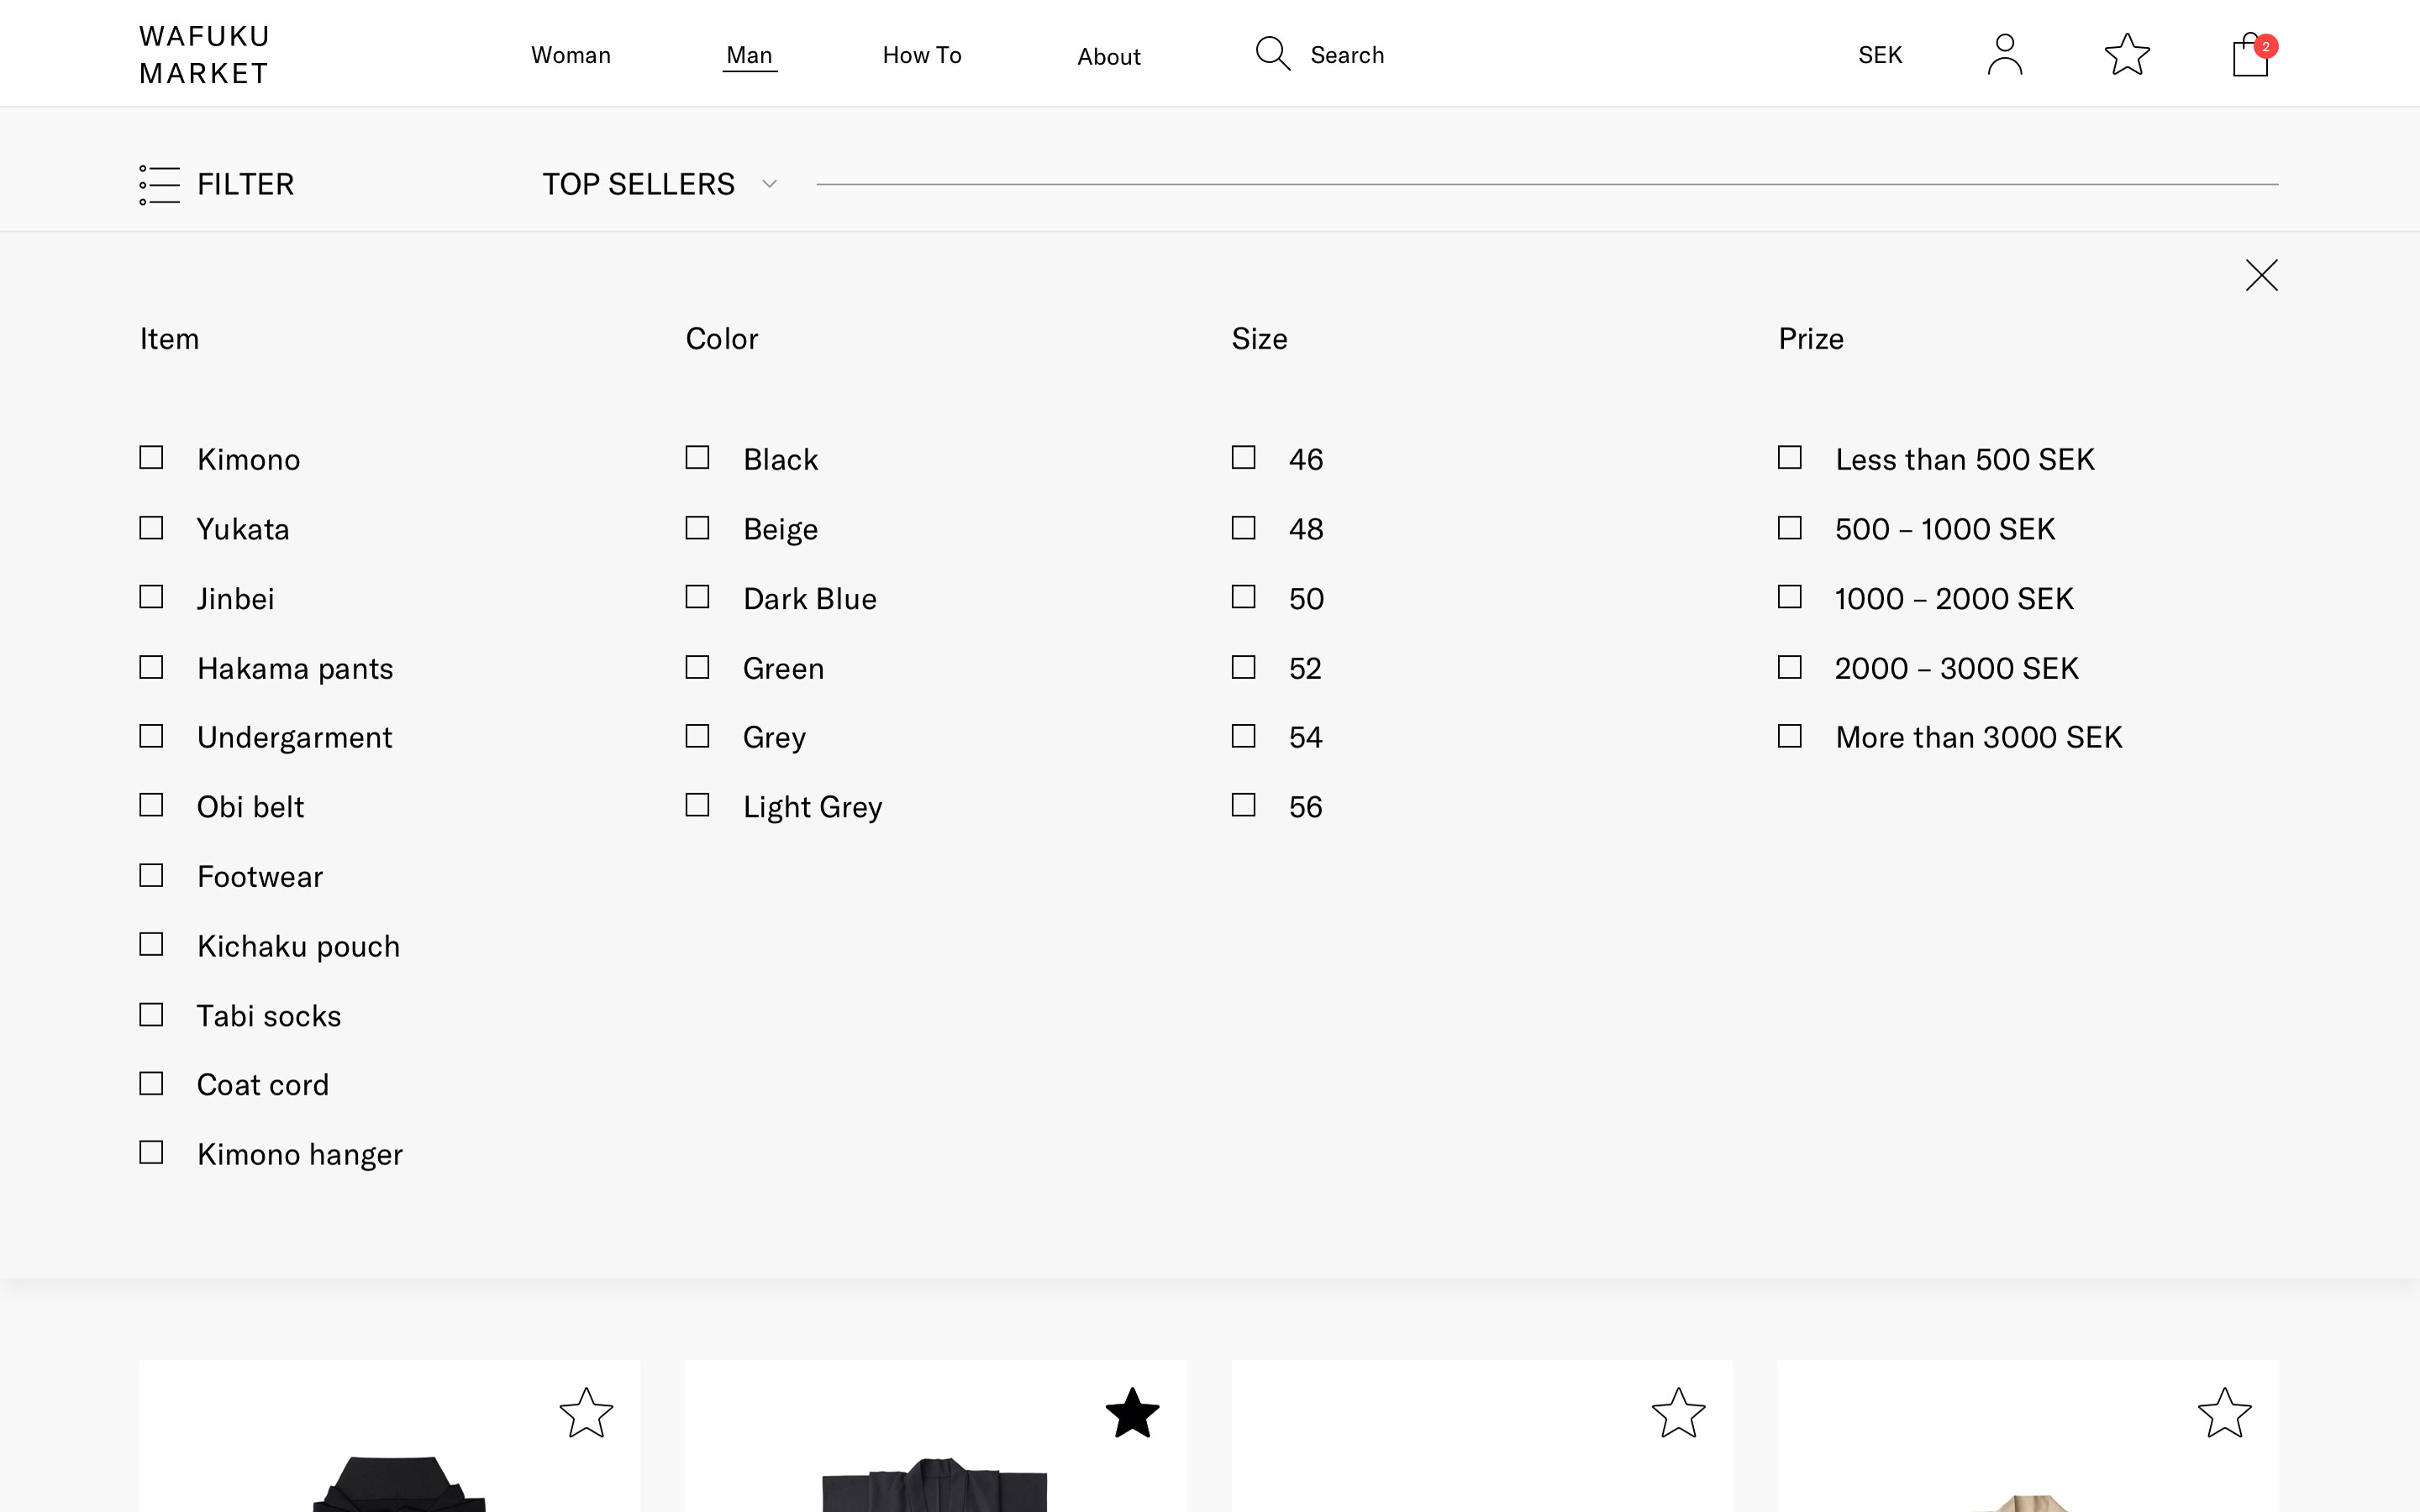Enable More than 3000 SEK filter

pyautogui.click(x=1790, y=736)
